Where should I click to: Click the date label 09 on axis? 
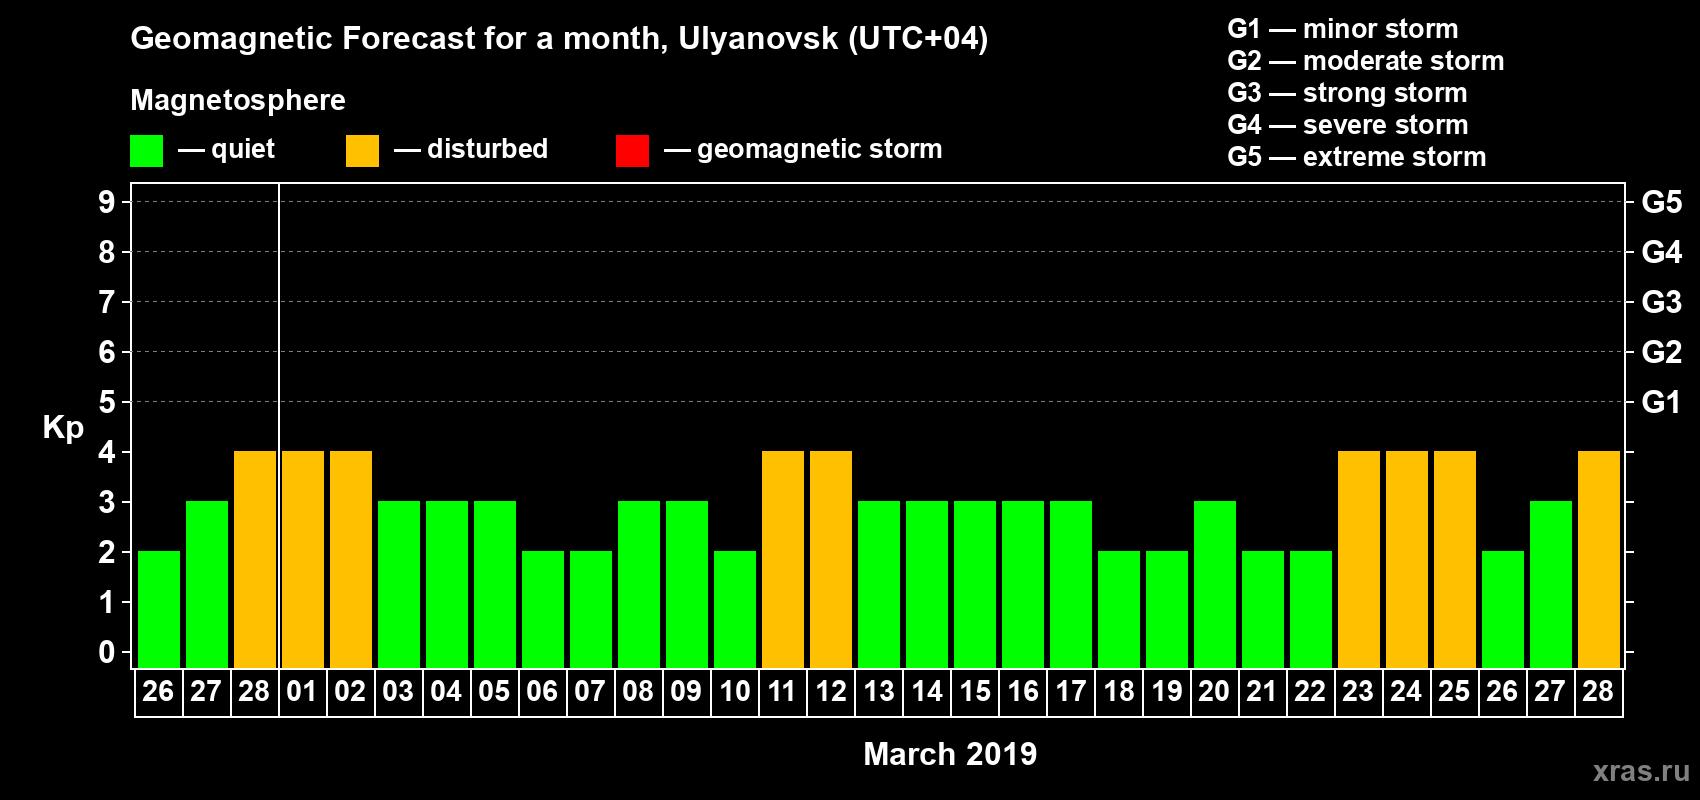(686, 691)
